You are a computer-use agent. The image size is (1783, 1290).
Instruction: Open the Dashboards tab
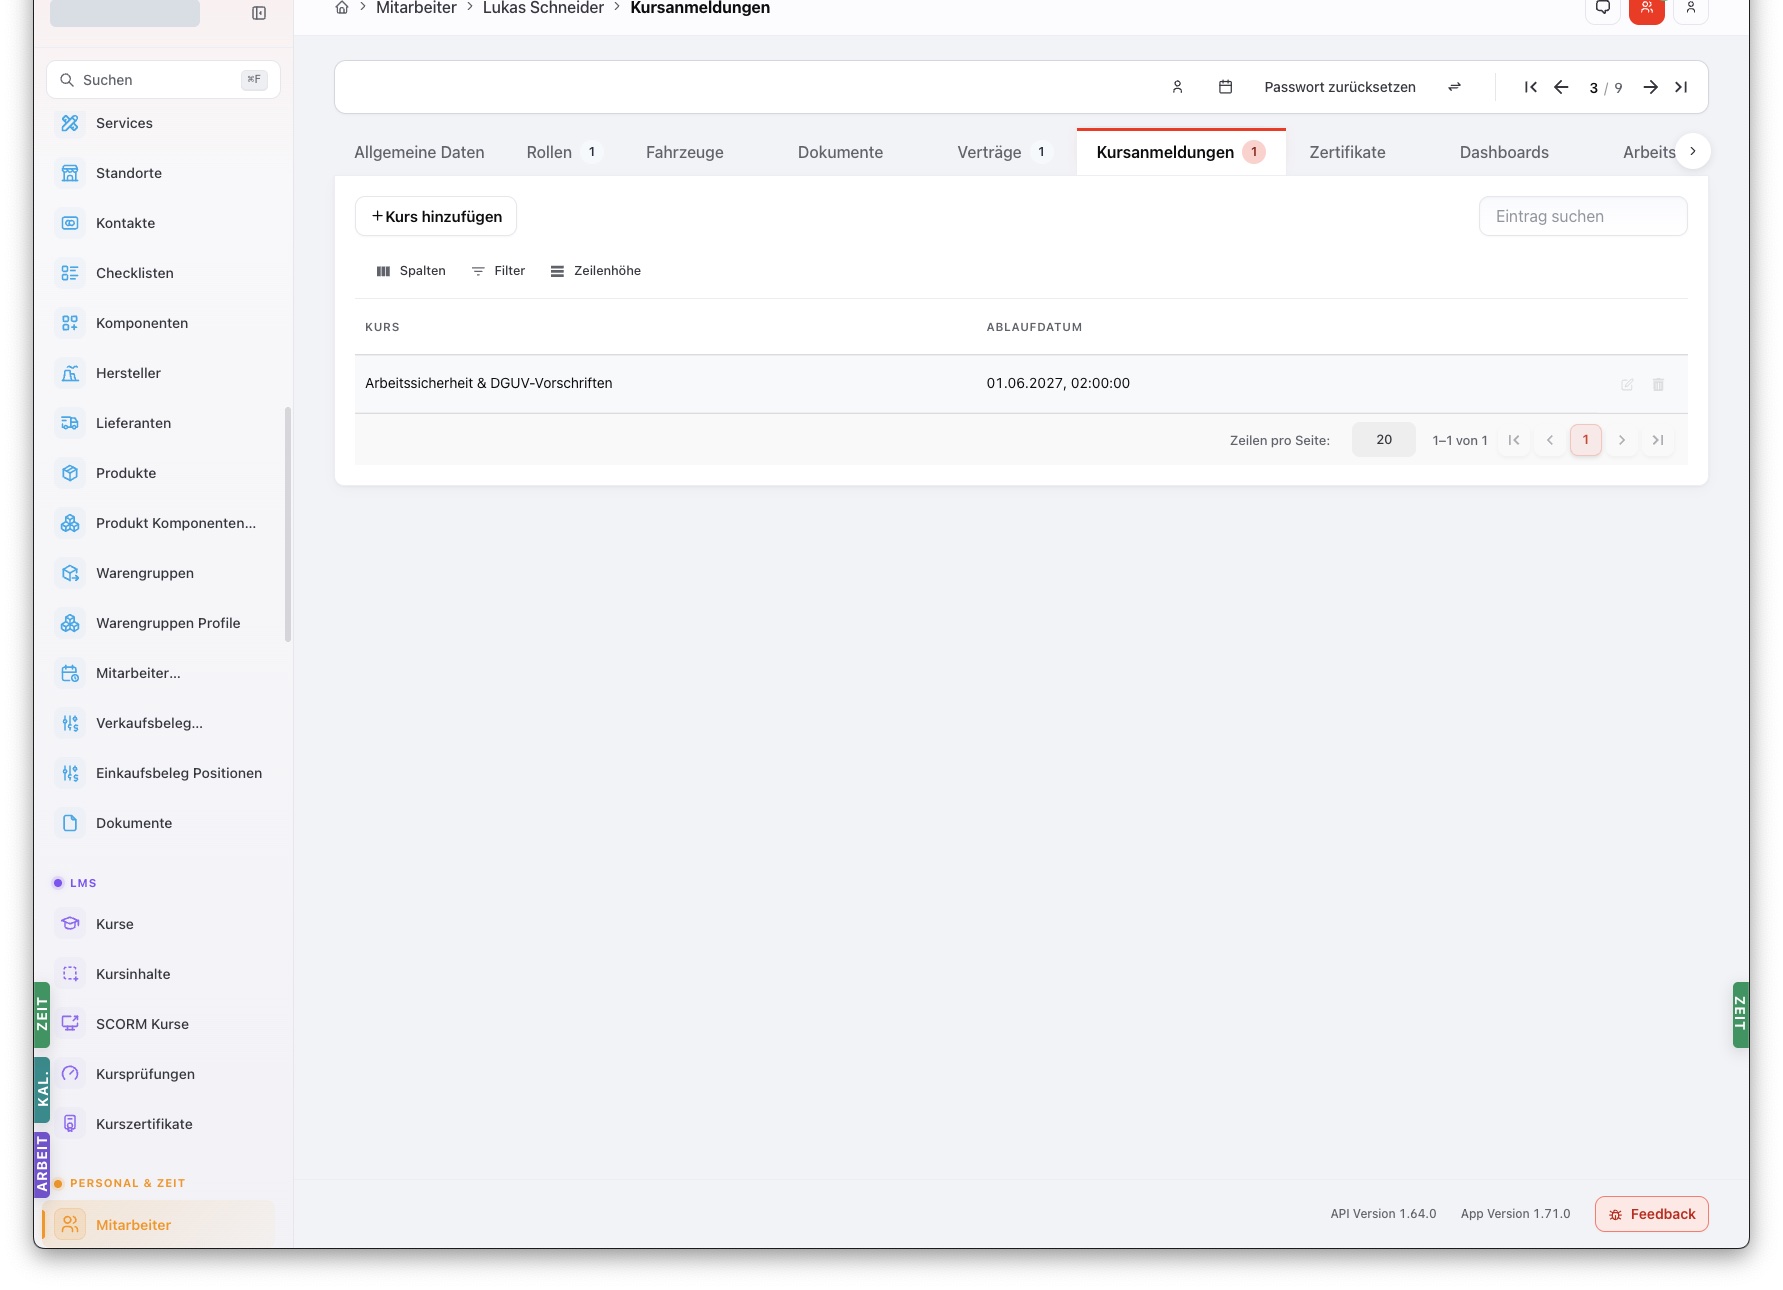(1504, 152)
